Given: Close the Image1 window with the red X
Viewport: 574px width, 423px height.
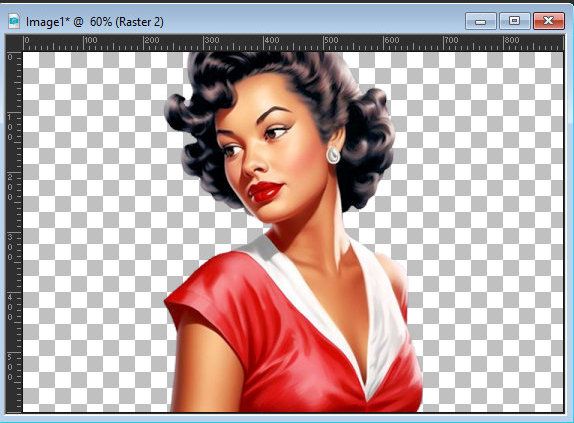Looking at the screenshot, I should point(548,21).
